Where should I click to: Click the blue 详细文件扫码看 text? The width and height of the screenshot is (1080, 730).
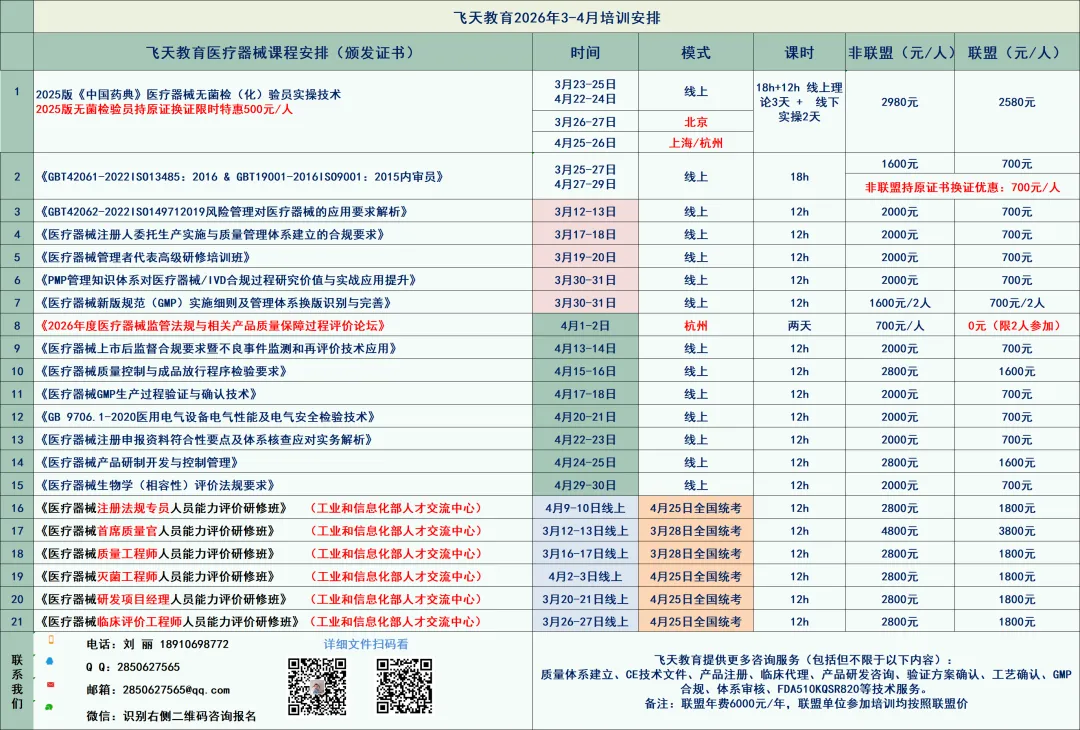[366, 645]
